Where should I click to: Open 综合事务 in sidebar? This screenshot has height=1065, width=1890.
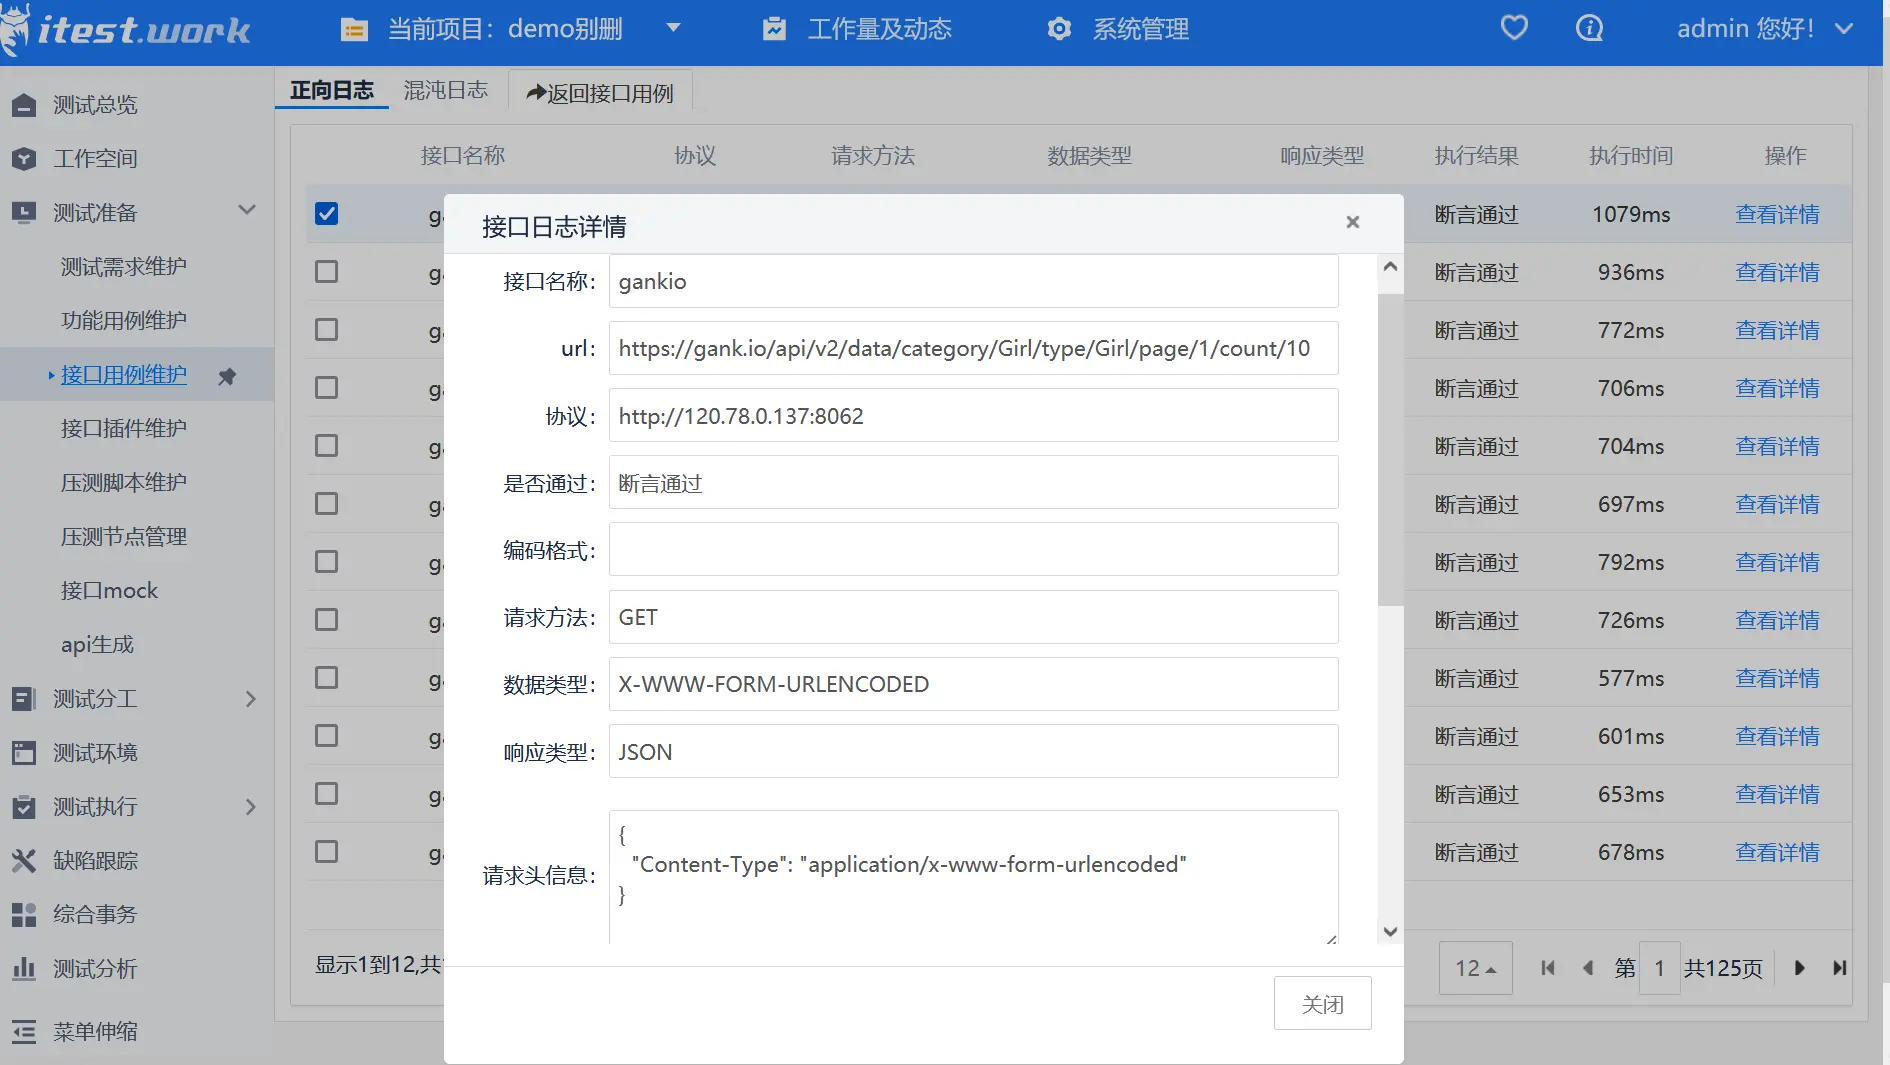coord(95,915)
